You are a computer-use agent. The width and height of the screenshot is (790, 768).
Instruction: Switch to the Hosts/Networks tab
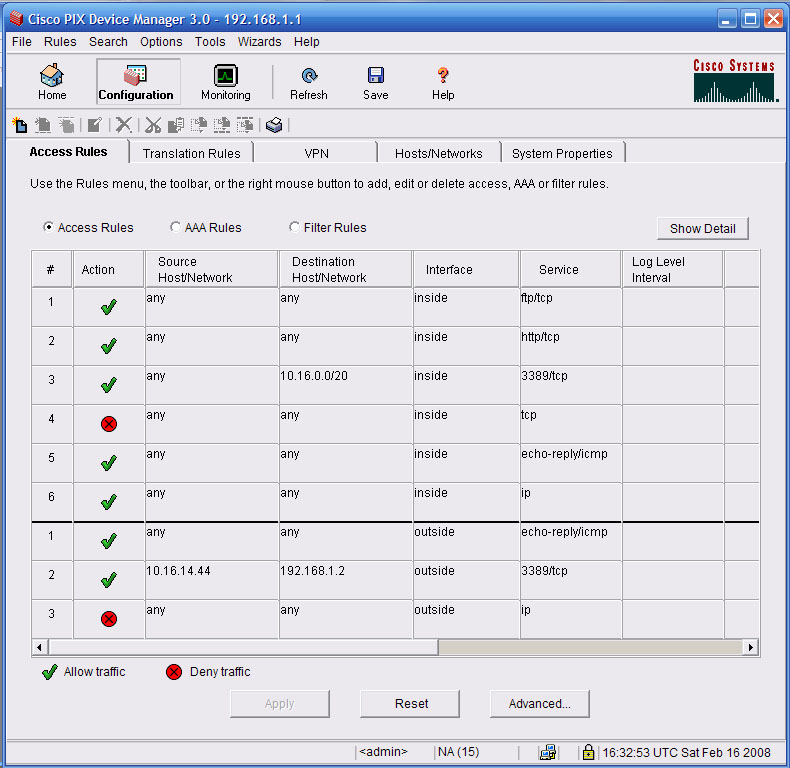[439, 153]
